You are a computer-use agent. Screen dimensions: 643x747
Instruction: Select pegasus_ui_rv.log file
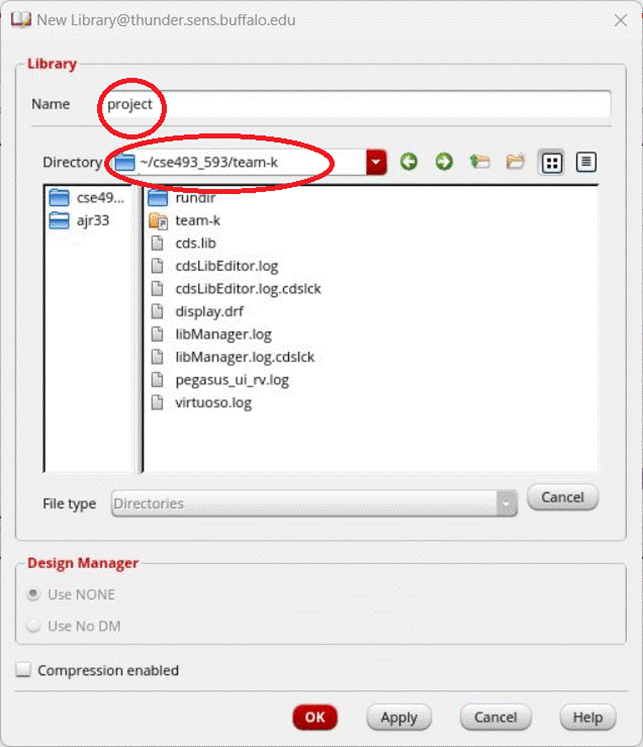click(220, 380)
